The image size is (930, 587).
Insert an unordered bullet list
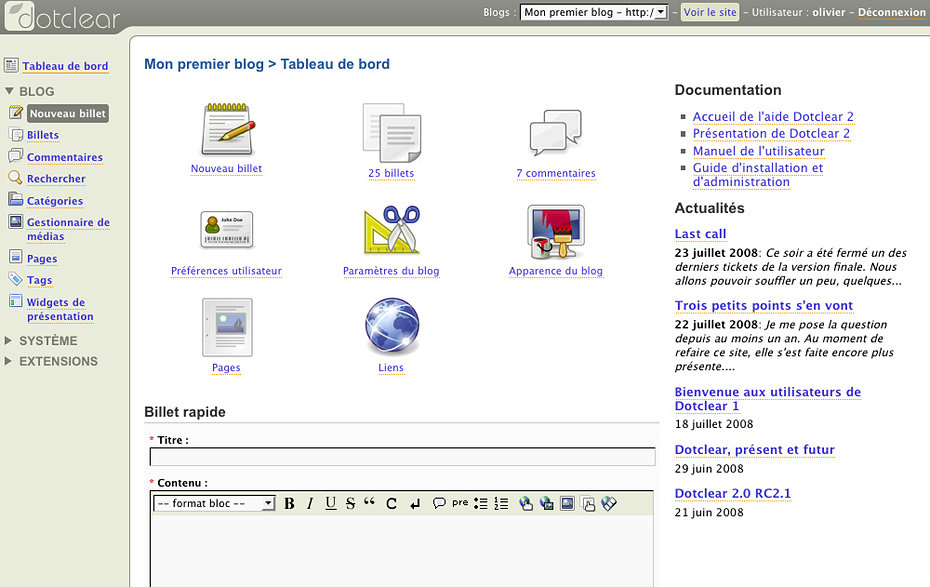pyautogui.click(x=481, y=504)
